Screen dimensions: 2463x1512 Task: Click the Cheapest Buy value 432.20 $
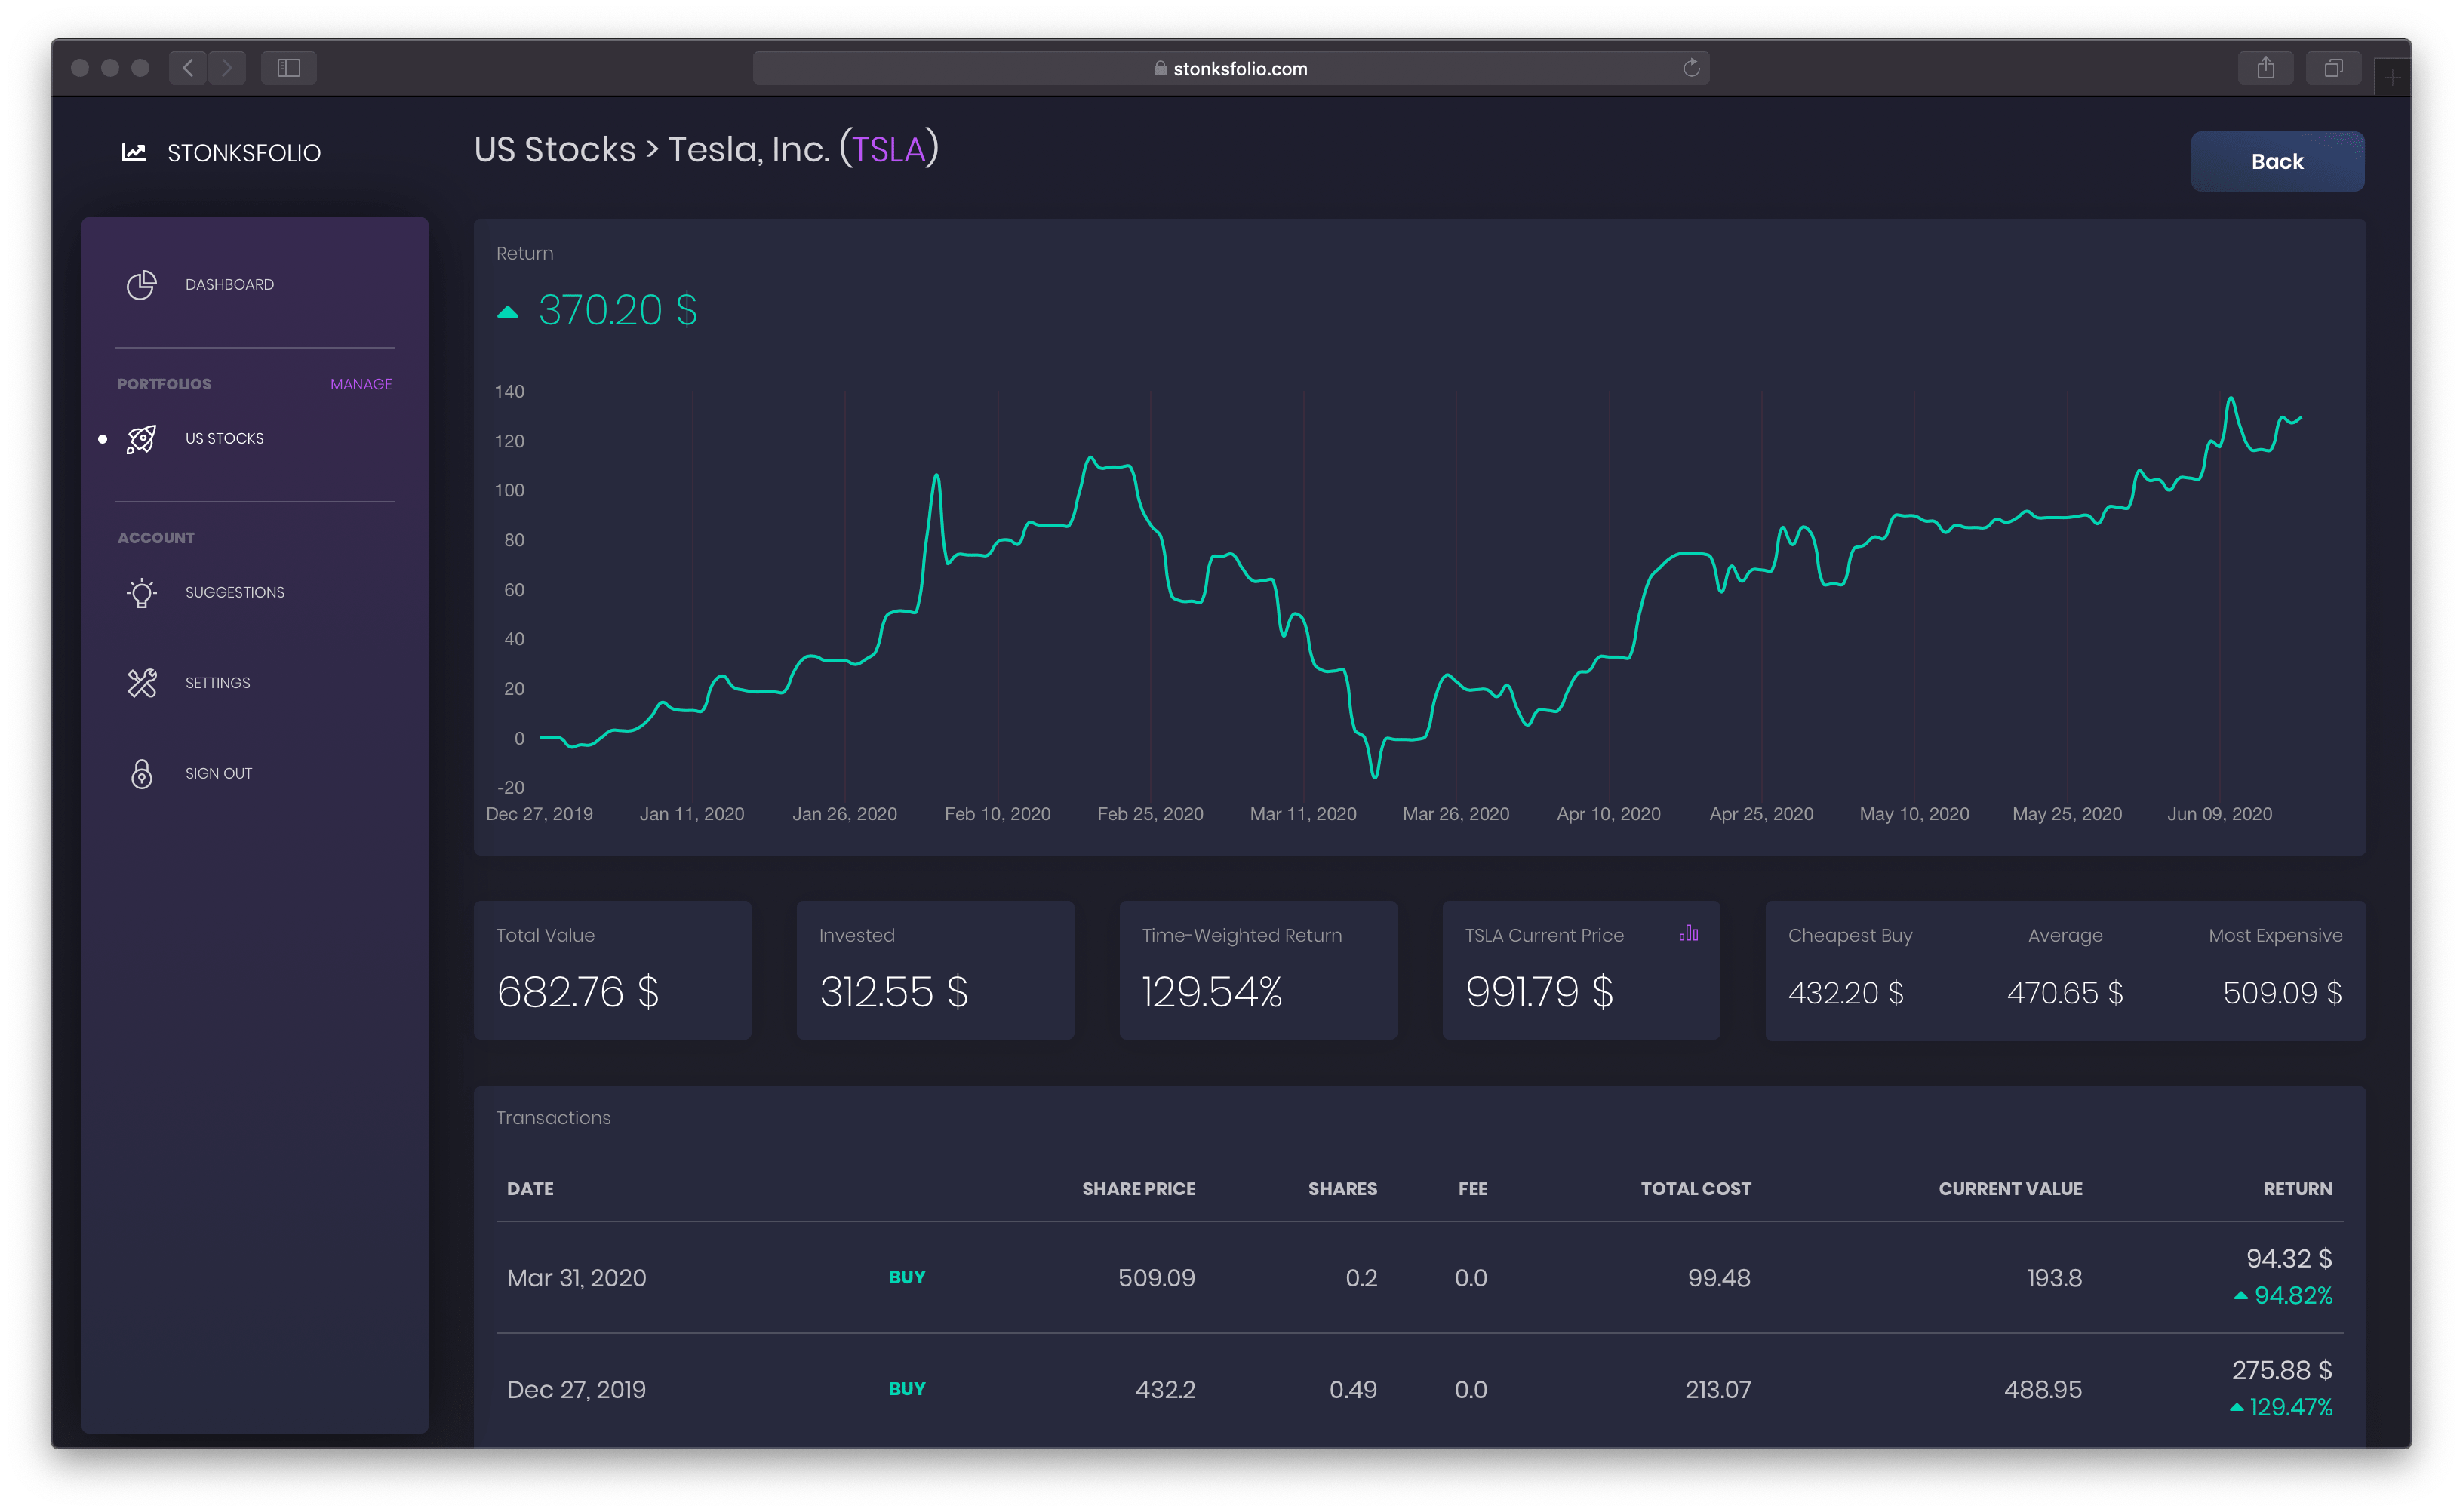[x=1846, y=993]
